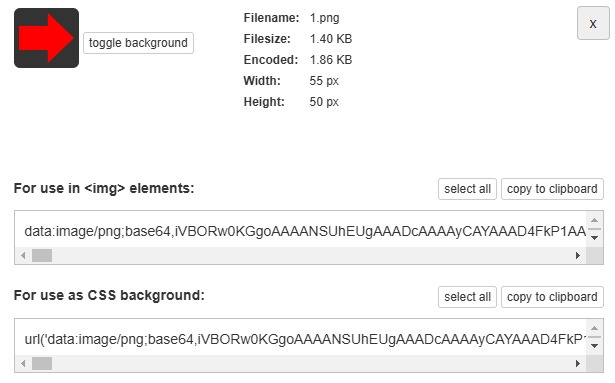Click up scroll arrow of img code box
This screenshot has height=383, width=615.
pyautogui.click(x=595, y=220)
